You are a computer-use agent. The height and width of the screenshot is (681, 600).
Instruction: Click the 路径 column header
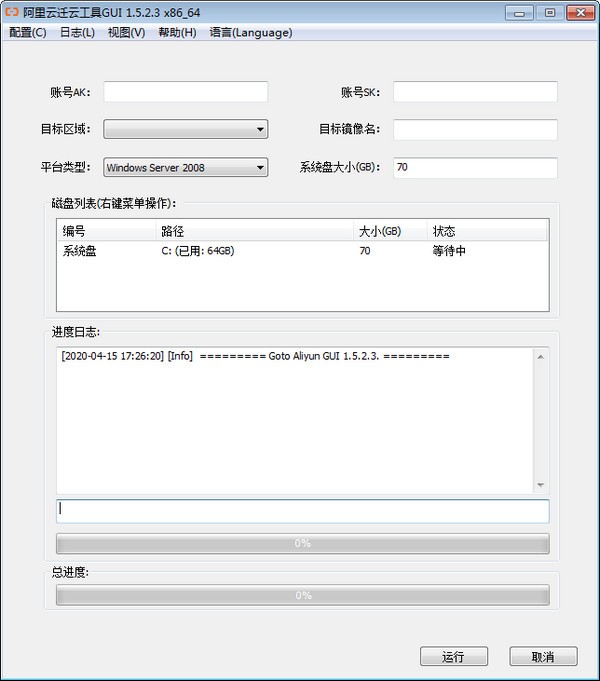pos(255,231)
